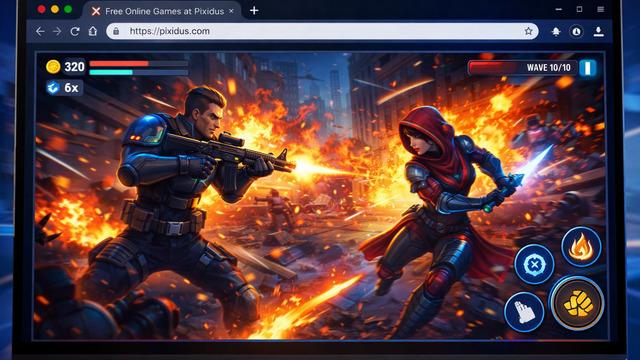
Task: Tap the hand grab skill button
Action: [524, 312]
